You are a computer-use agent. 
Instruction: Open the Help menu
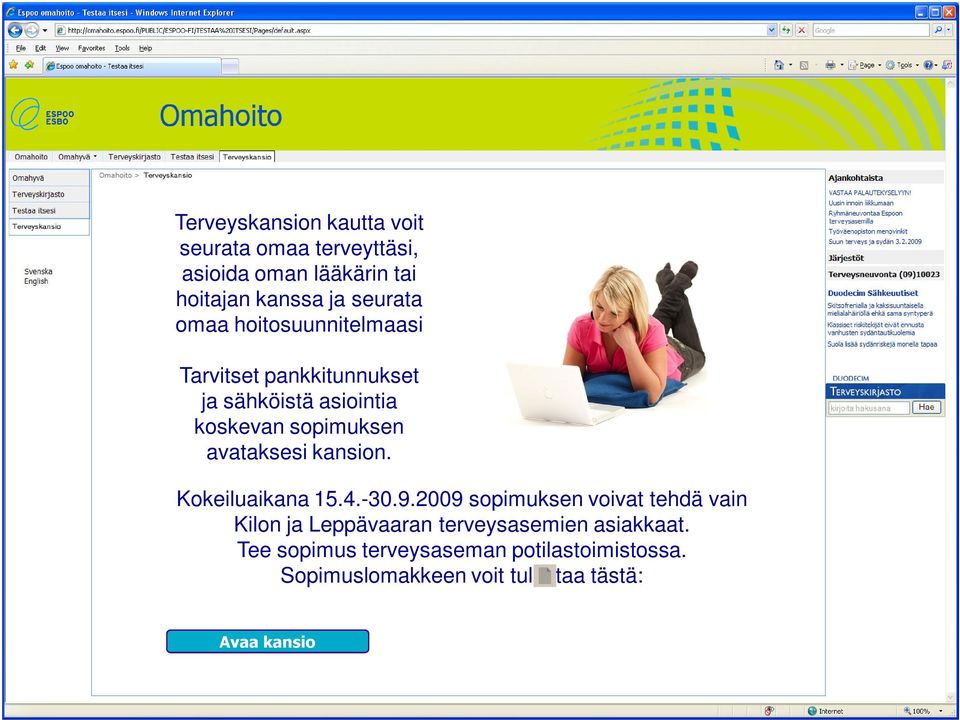145,48
